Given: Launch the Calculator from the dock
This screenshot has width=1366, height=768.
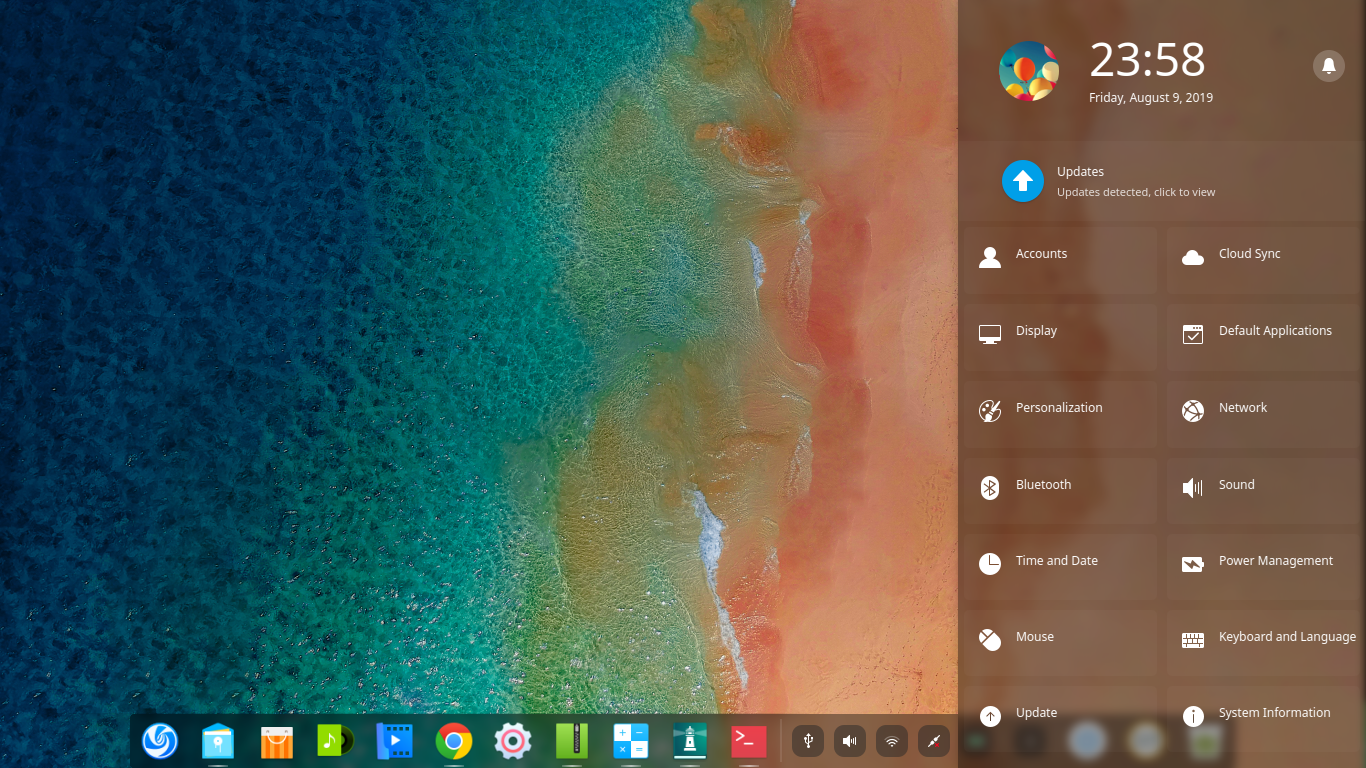Looking at the screenshot, I should 631,741.
